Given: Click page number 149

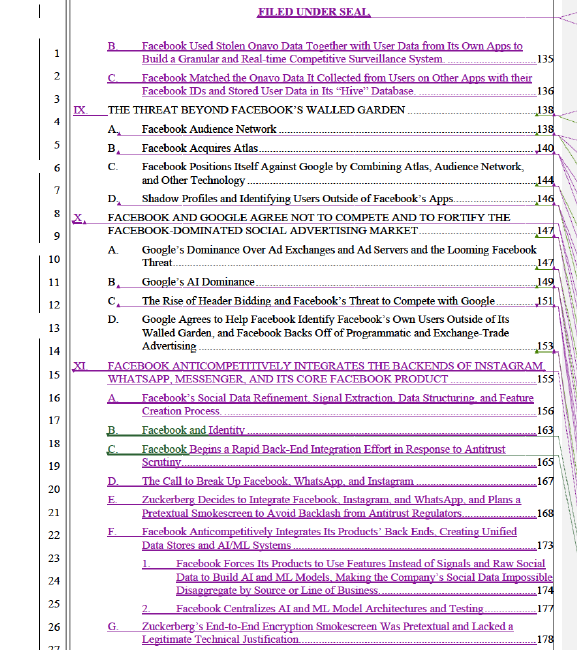Looking at the screenshot, I should coord(545,282).
